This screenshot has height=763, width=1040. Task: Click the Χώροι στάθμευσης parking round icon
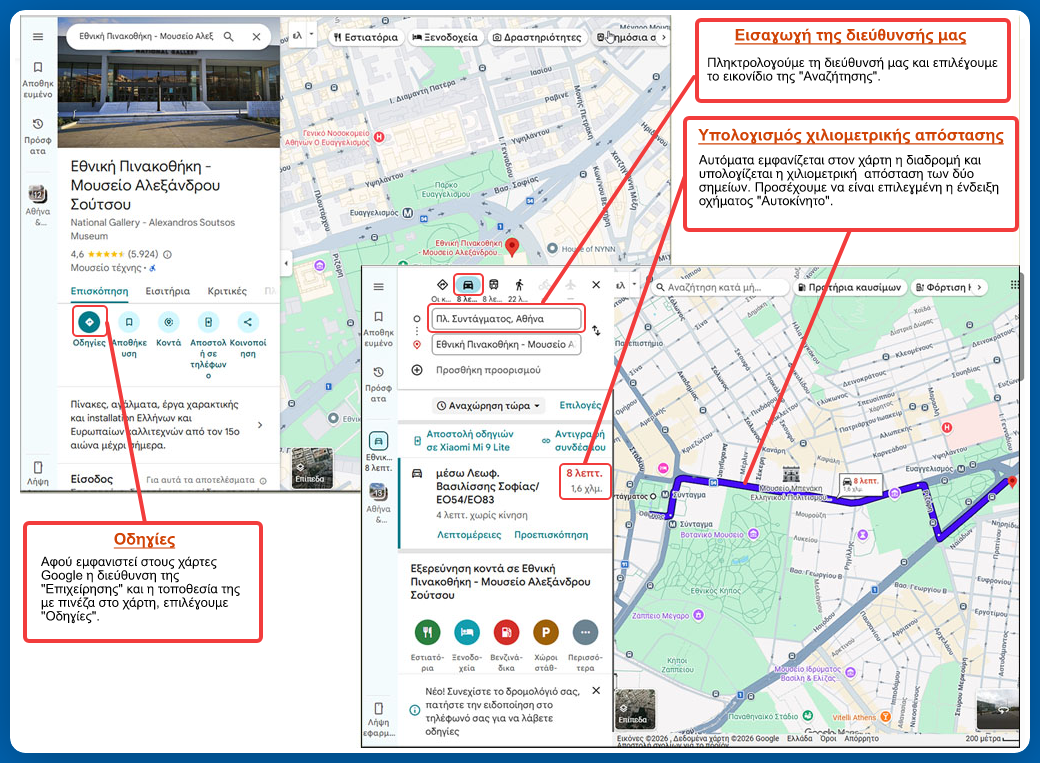click(546, 632)
